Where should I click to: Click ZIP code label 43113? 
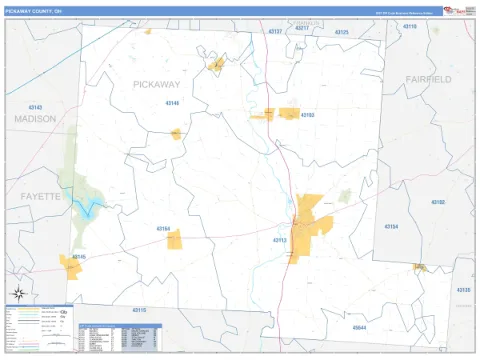pyautogui.click(x=280, y=240)
